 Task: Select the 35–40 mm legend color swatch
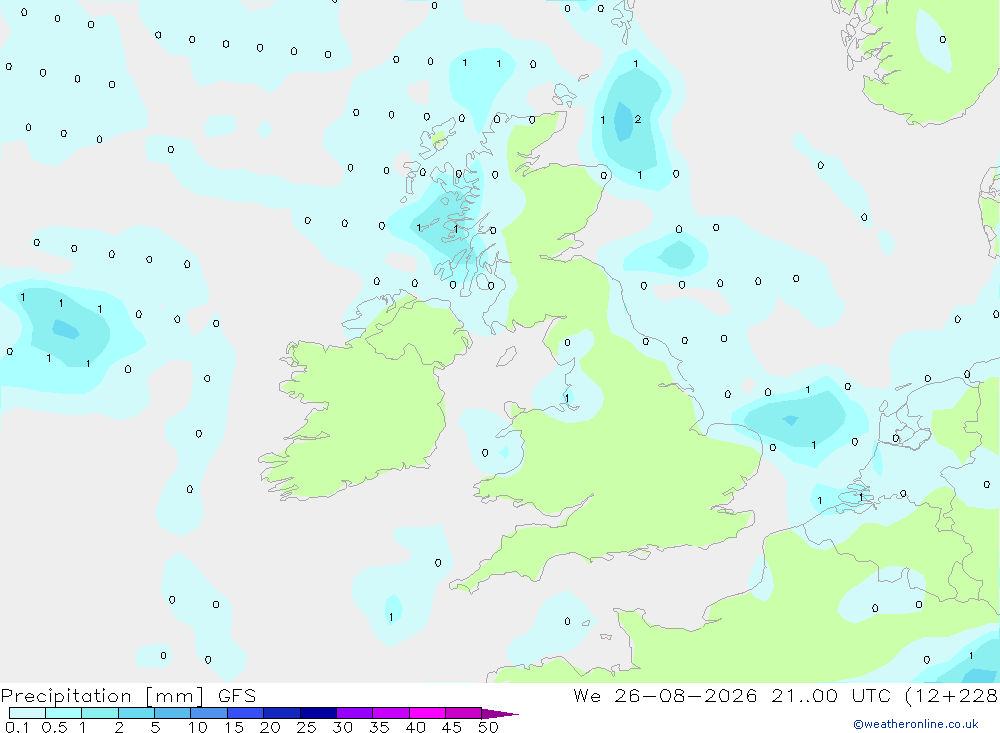(x=391, y=713)
